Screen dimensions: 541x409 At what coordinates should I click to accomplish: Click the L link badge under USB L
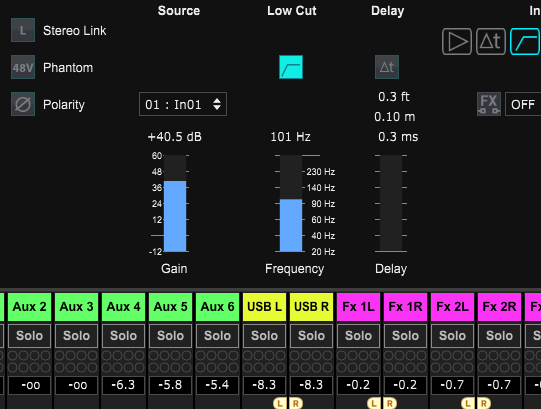280,403
